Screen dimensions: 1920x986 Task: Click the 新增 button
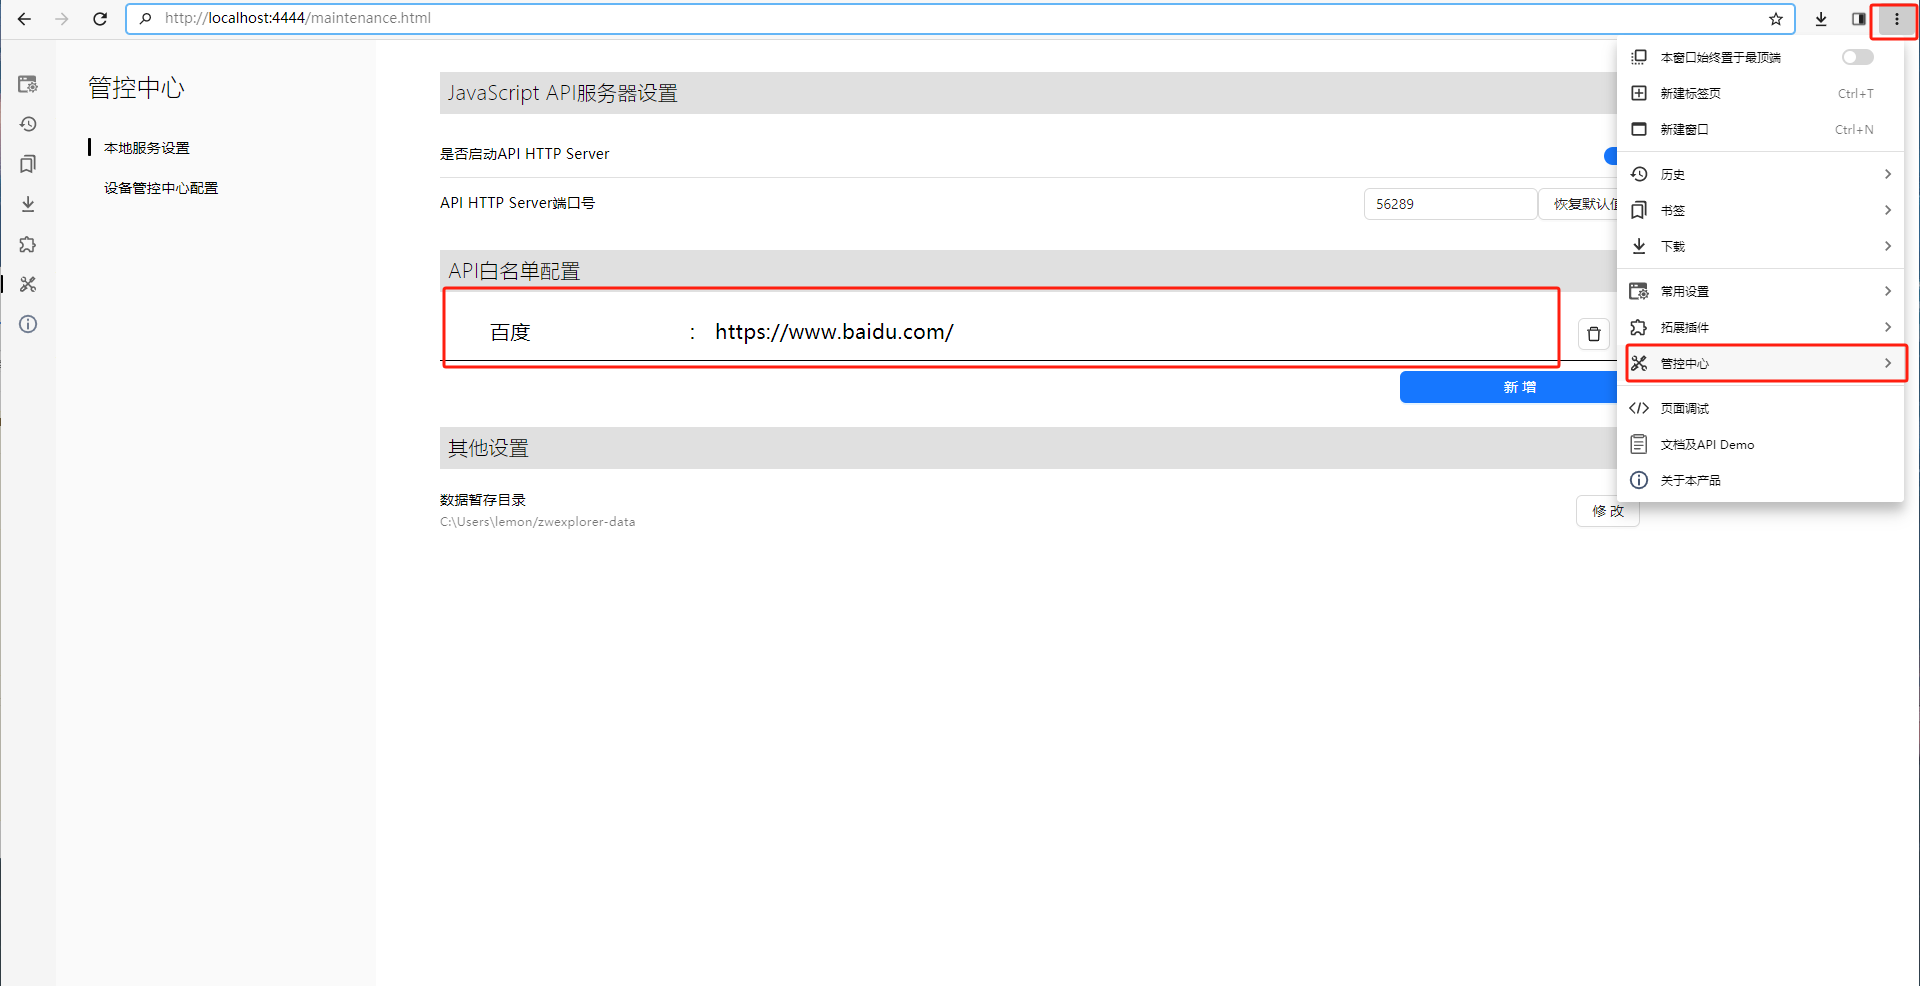pyautogui.click(x=1509, y=387)
